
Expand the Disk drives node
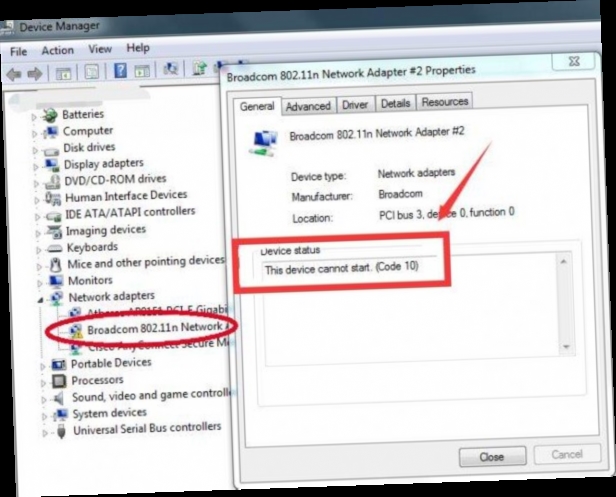pos(35,151)
